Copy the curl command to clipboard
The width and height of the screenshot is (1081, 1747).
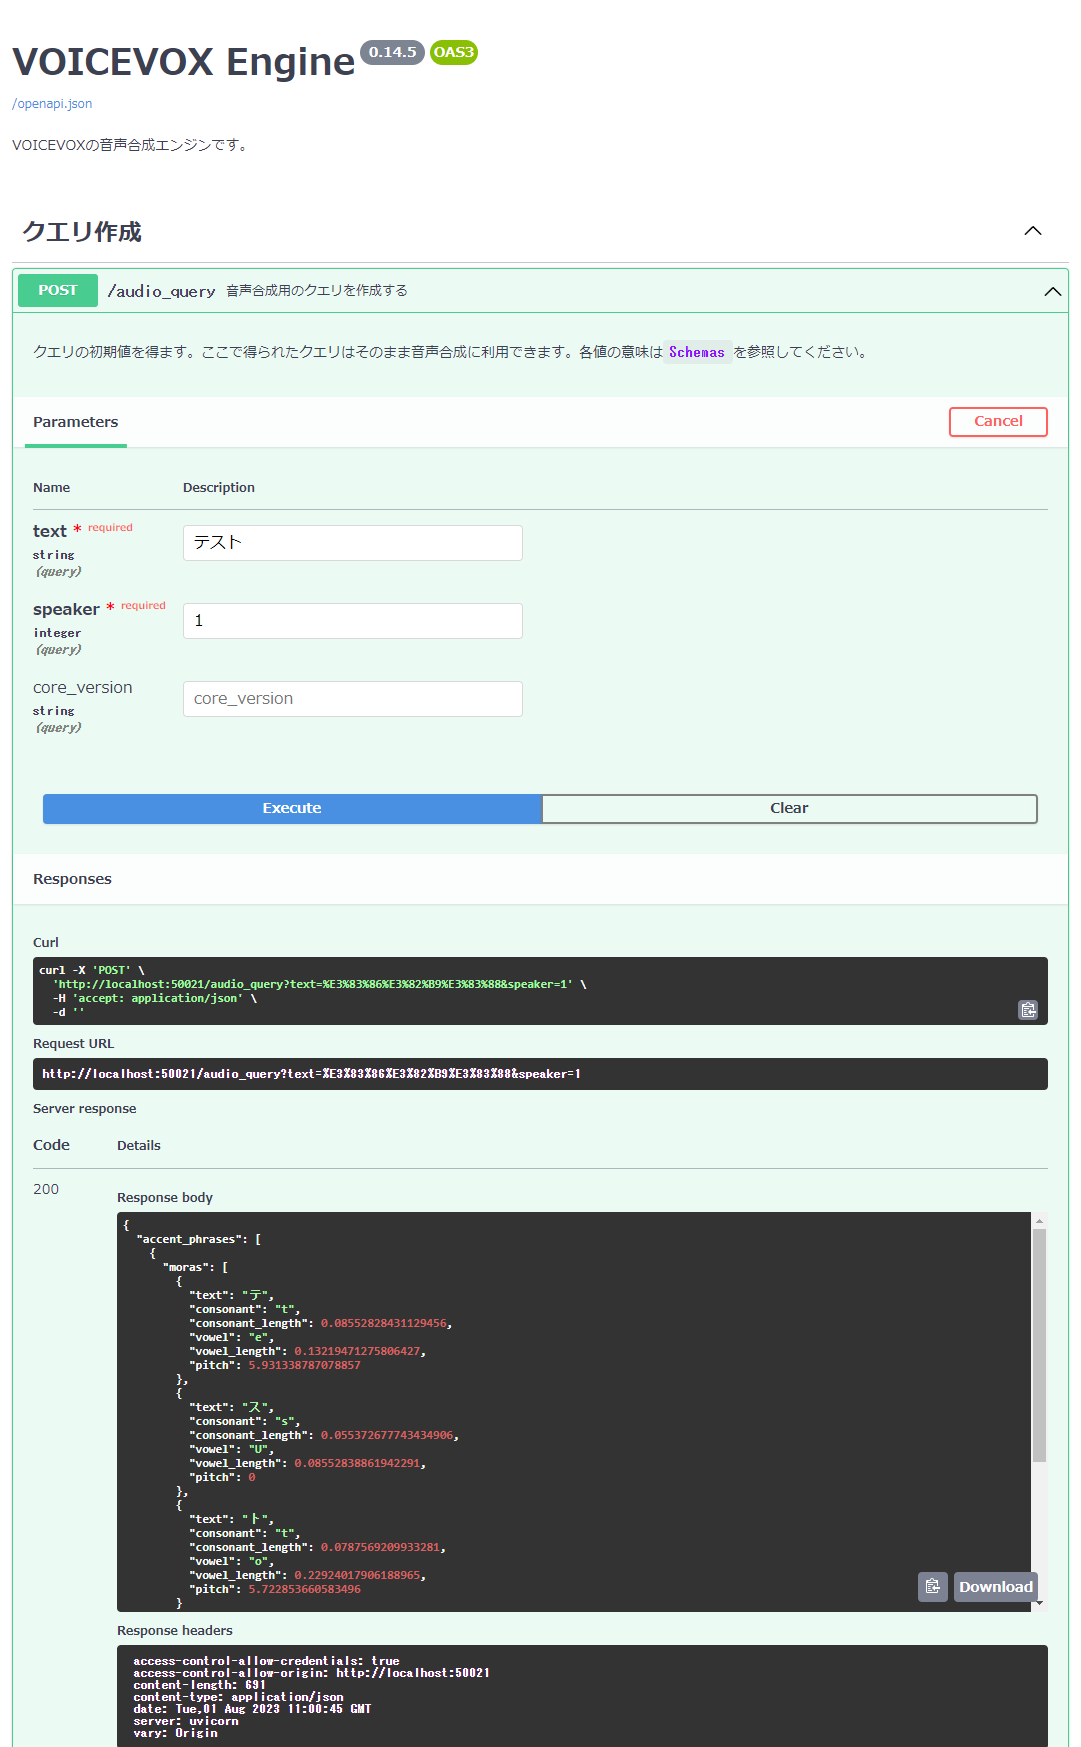(x=1028, y=1010)
